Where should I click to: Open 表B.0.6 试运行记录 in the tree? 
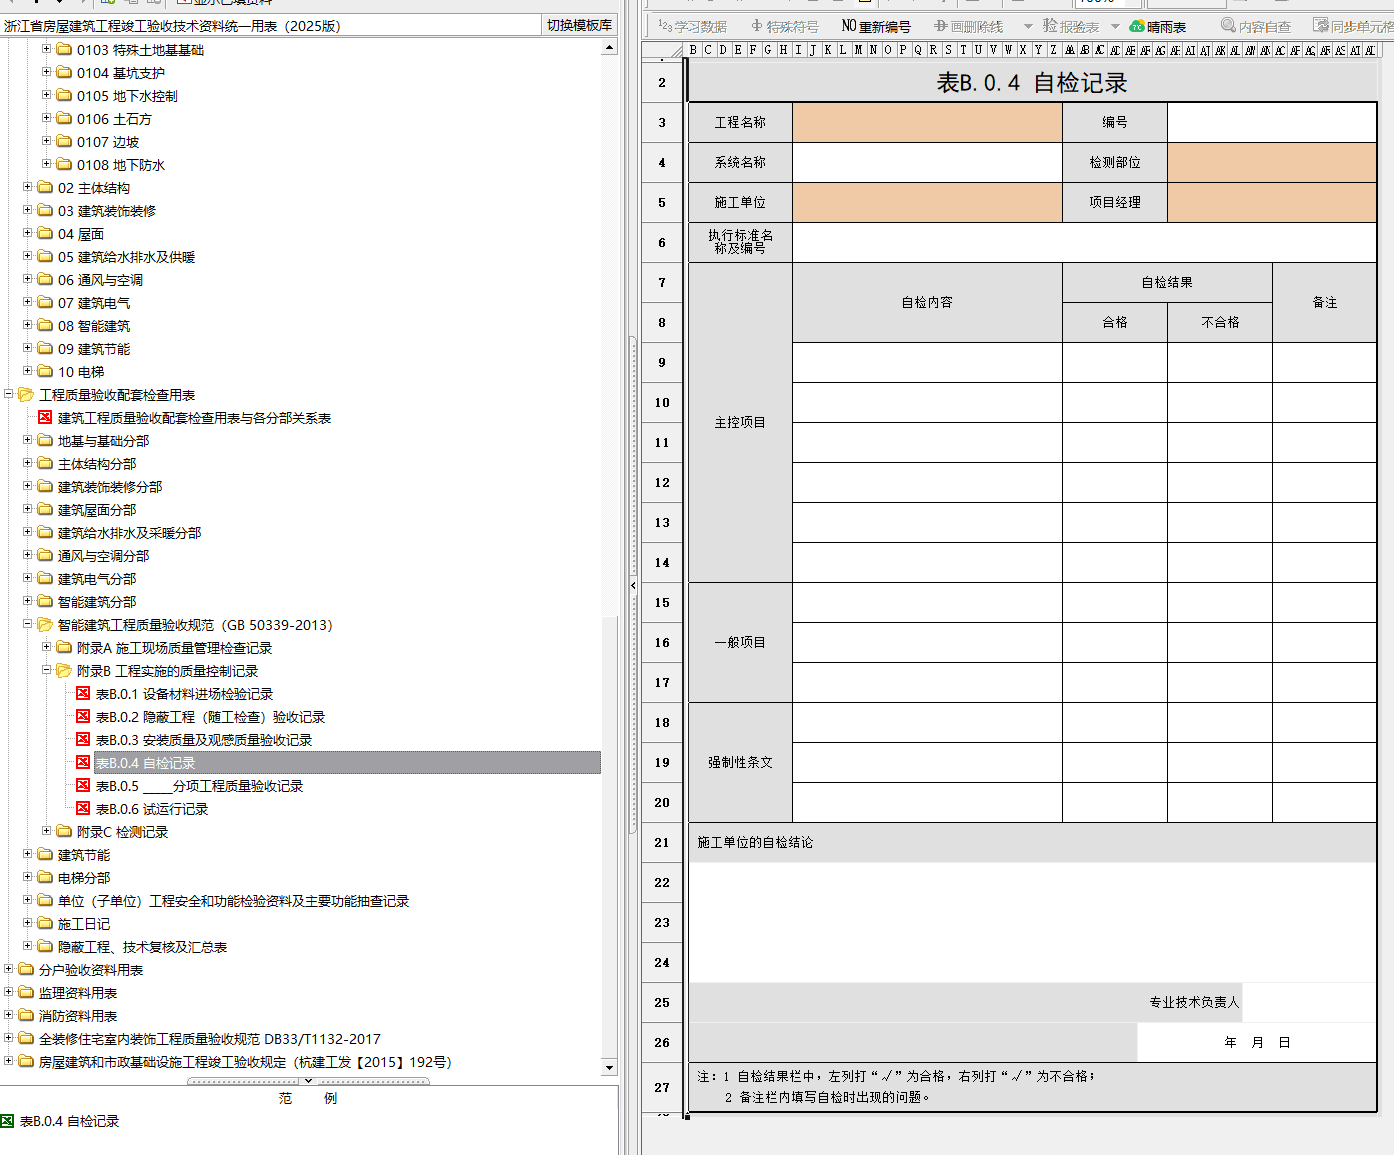point(152,809)
